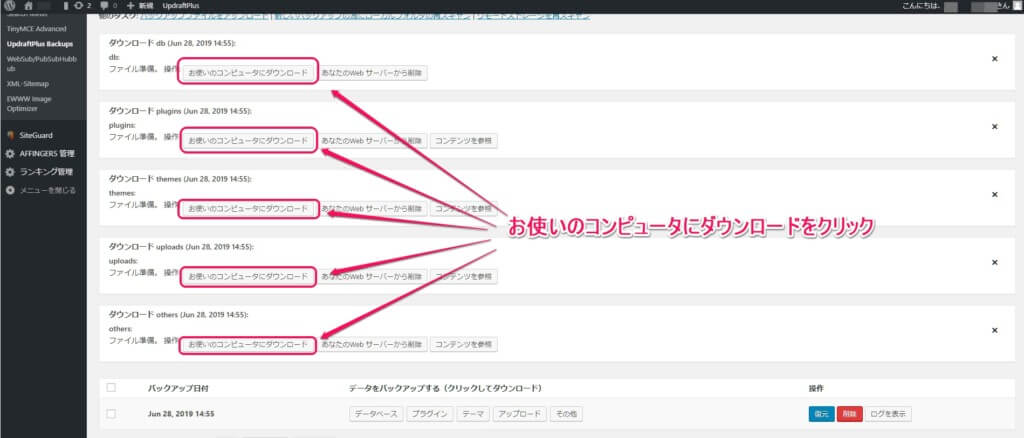Image resolution: width=1024 pixels, height=438 pixels.
Task: Click UpdraftPlus in the top admin bar
Action: 181,6
